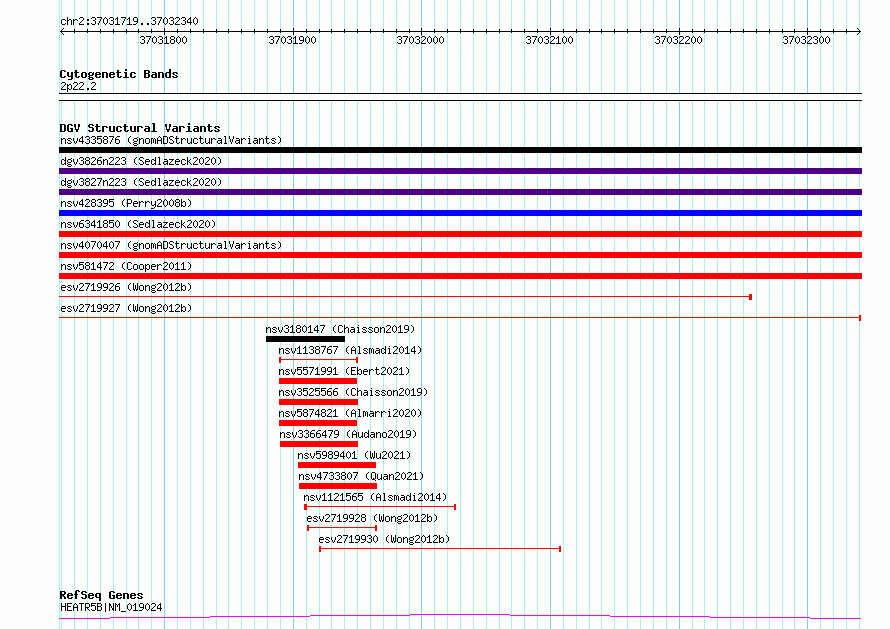Click the blue nsv428395 Perry2008b bar
The image size is (890, 629).
[460, 213]
